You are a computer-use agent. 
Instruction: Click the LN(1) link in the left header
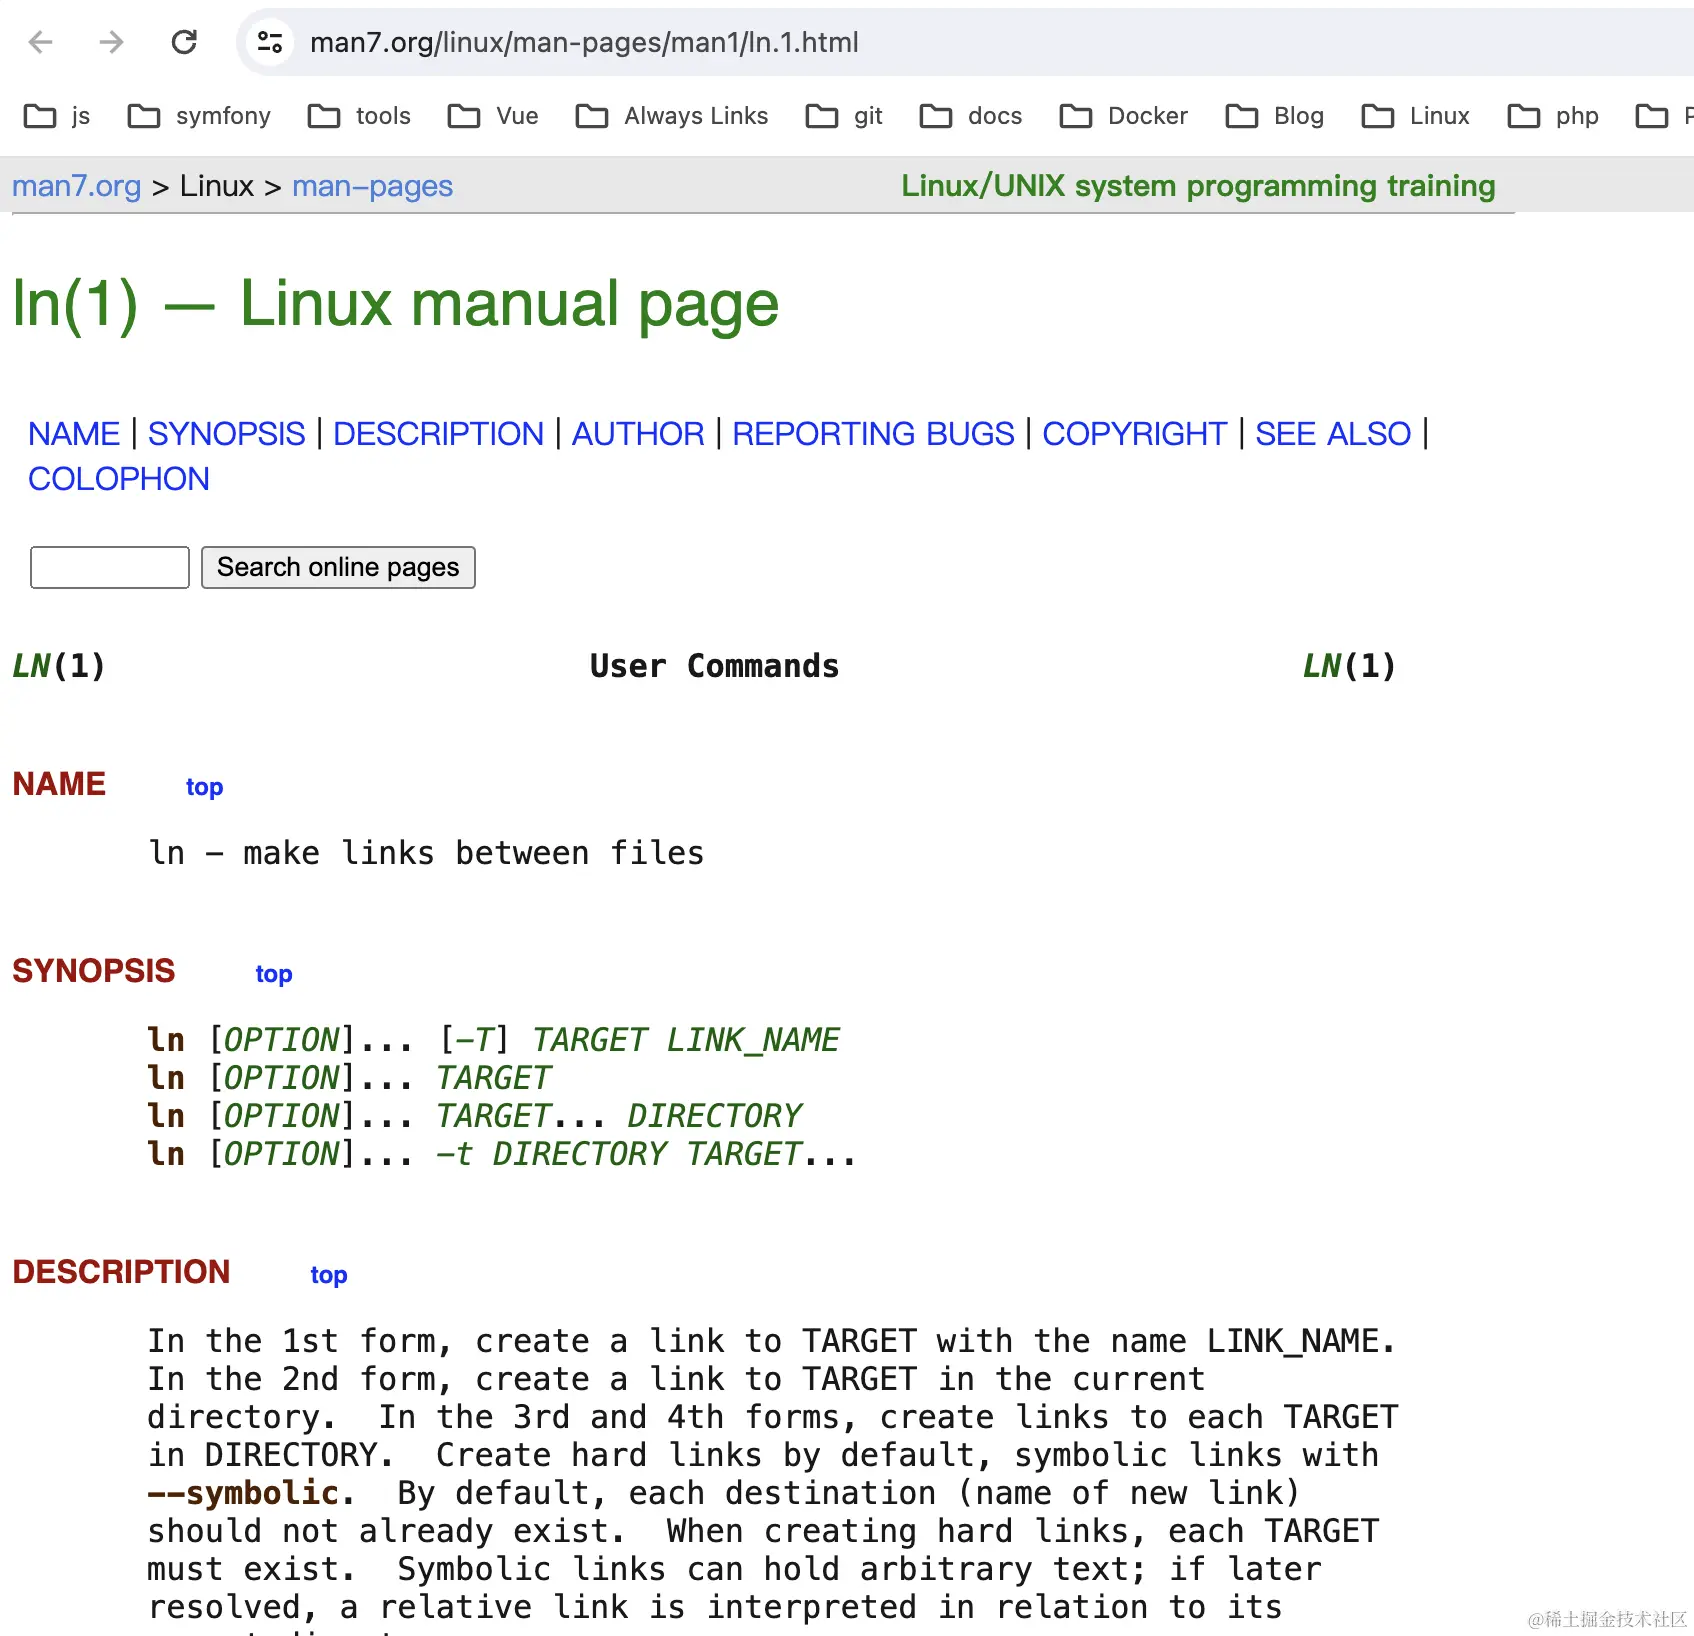[x=59, y=666]
